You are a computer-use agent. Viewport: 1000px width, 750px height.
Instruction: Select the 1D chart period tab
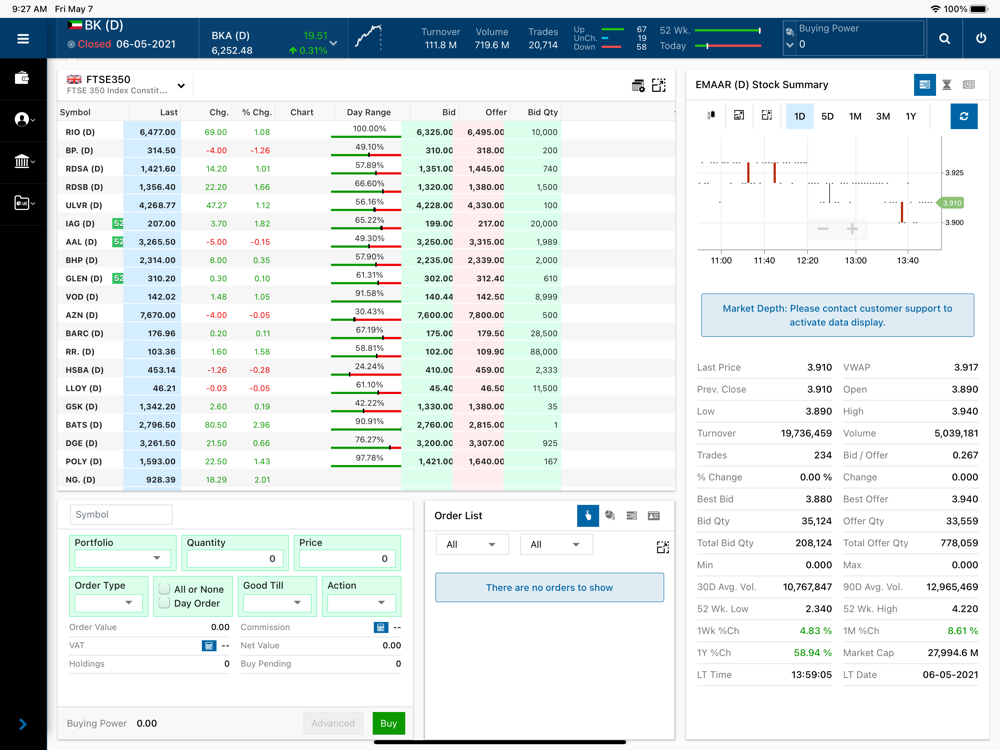coord(800,116)
